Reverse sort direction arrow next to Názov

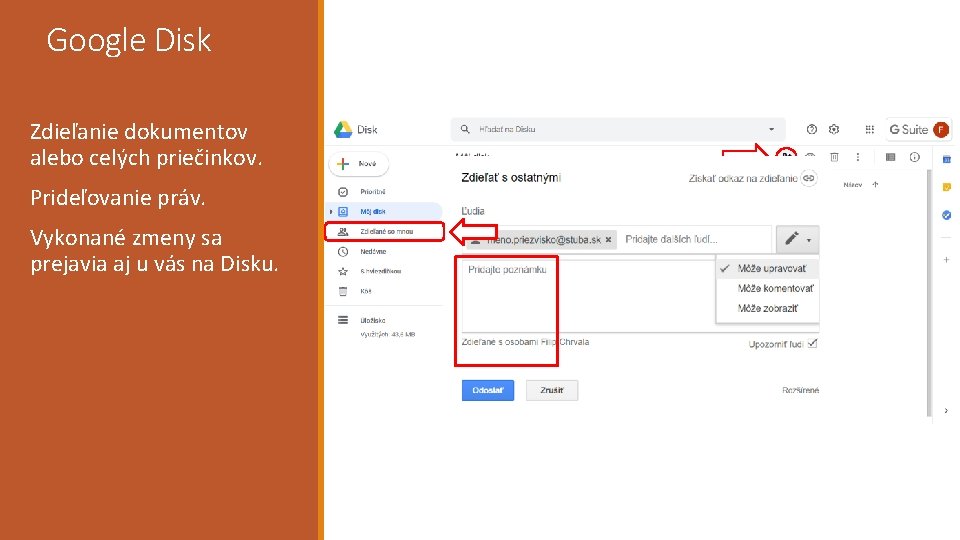click(876, 184)
